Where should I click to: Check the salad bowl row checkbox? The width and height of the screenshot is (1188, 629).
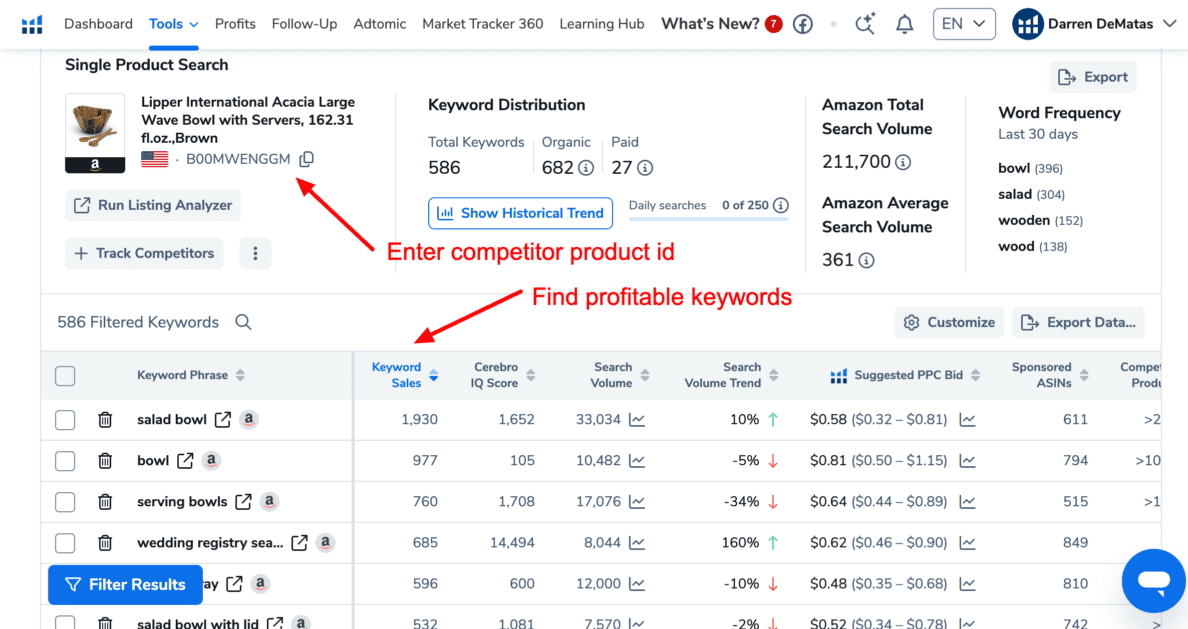point(65,420)
